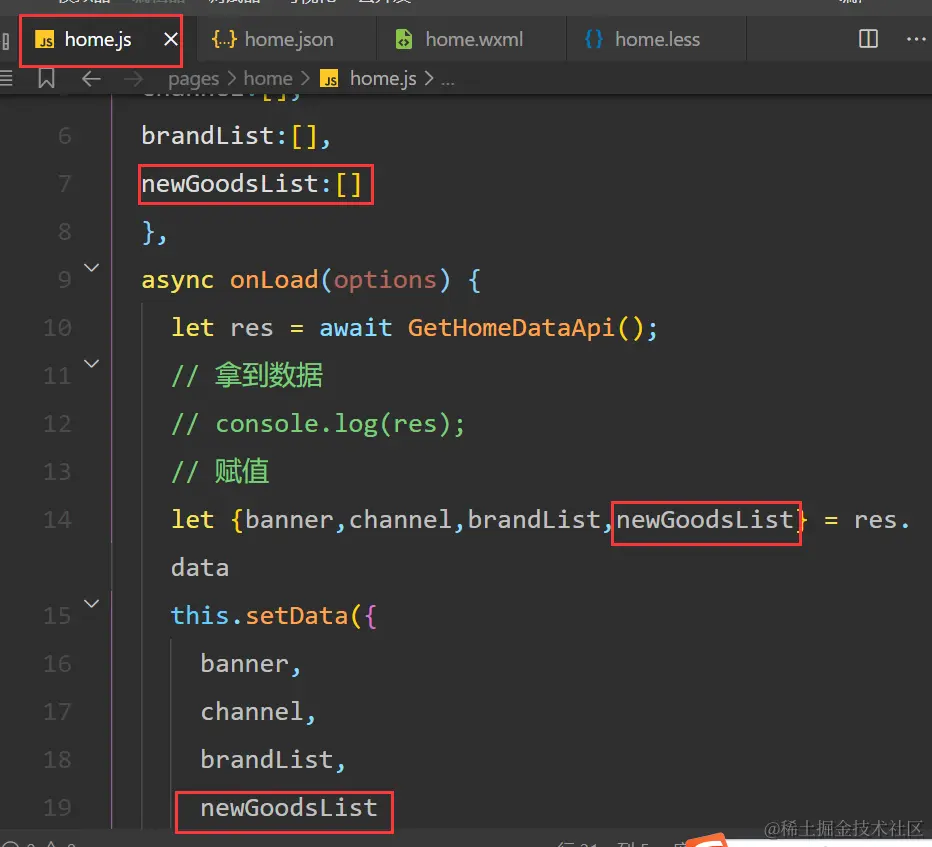Click the GetHomeDataApi function call
The width and height of the screenshot is (932, 847).
coord(511,328)
